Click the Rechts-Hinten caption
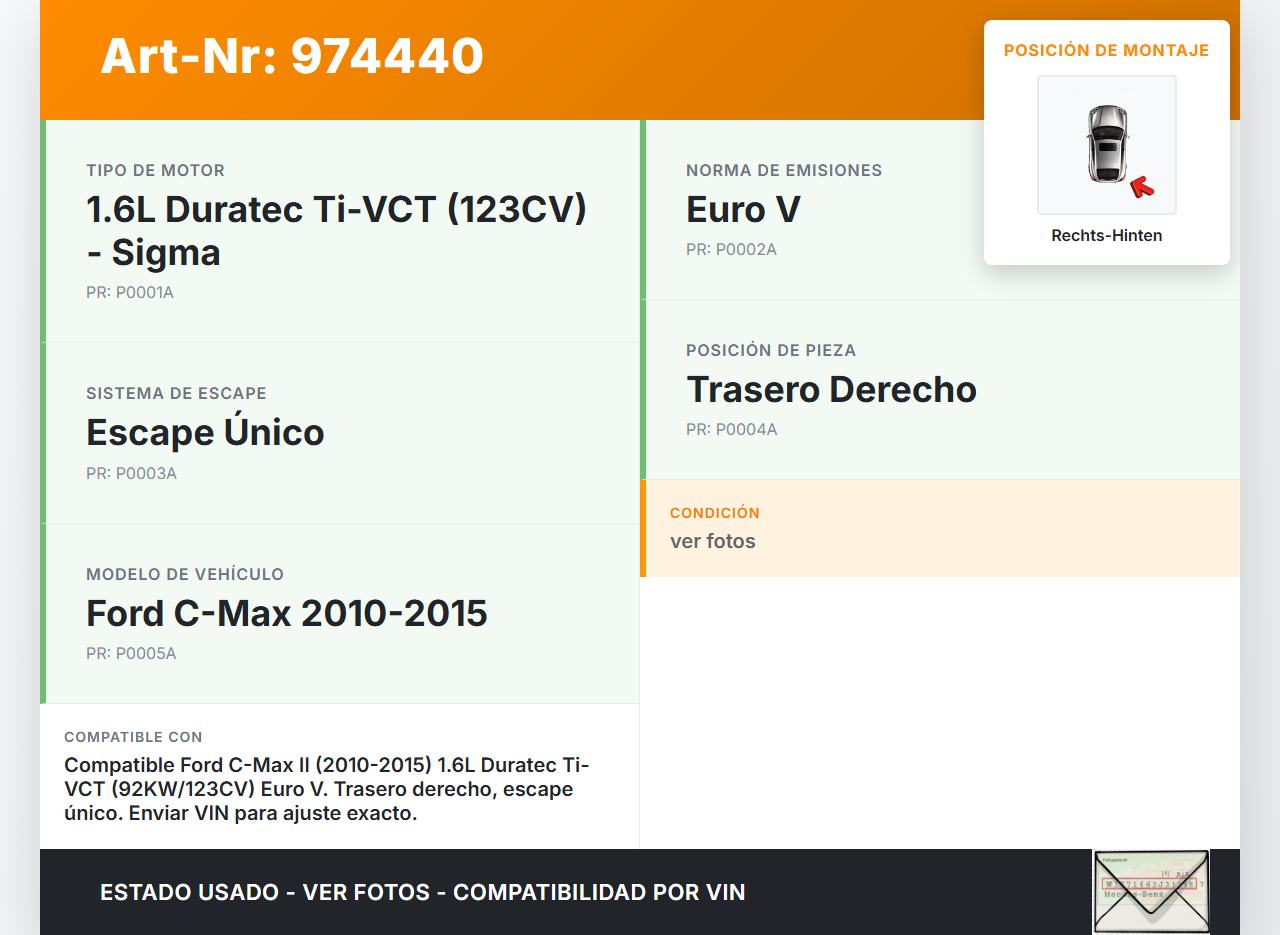The width and height of the screenshot is (1280, 935). pos(1107,236)
